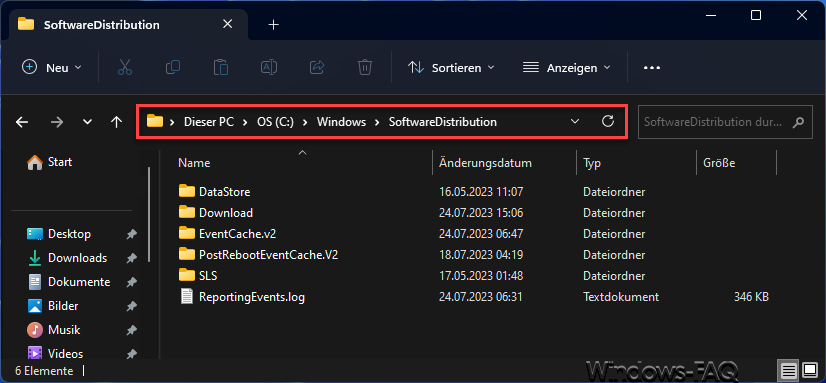Go up one folder level
The height and width of the screenshot is (383, 826).
click(x=116, y=122)
